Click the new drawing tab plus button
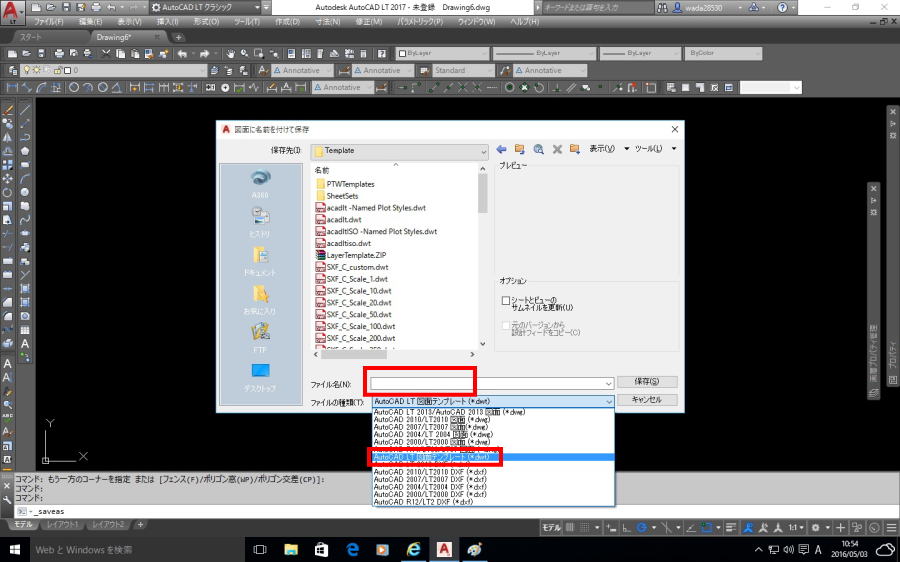900x562 pixels. coord(179,37)
